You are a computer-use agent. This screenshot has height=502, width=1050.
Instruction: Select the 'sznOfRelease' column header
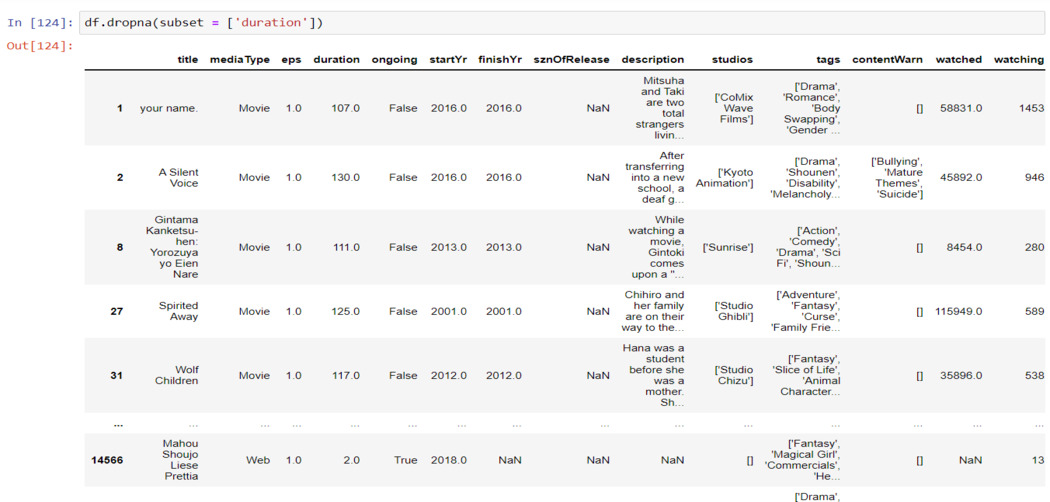click(571, 60)
